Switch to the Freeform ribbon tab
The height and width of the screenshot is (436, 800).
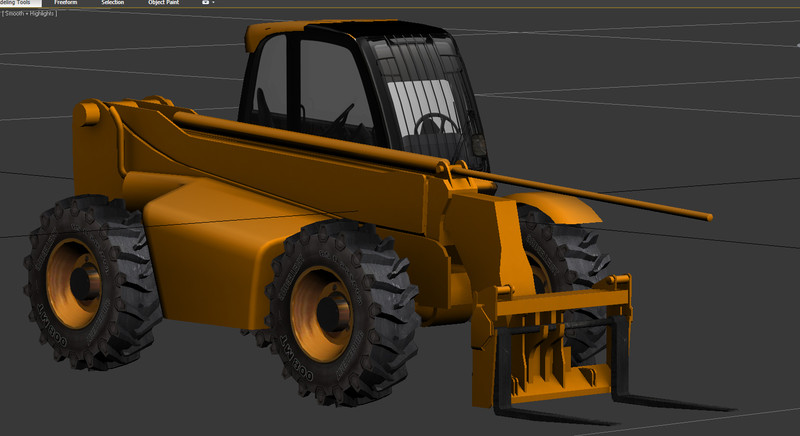pos(67,3)
